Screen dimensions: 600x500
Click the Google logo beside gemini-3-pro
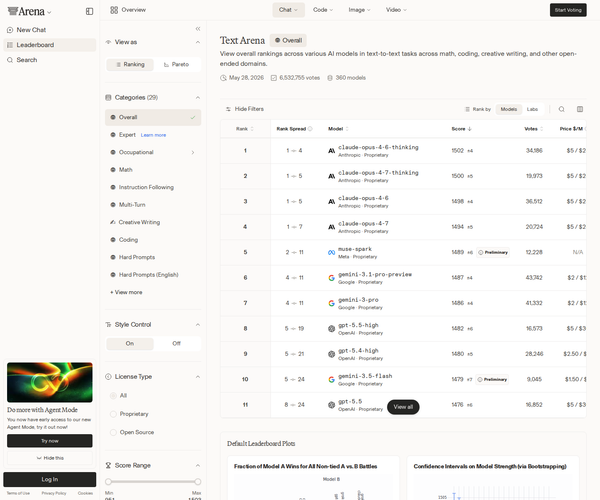(x=331, y=303)
